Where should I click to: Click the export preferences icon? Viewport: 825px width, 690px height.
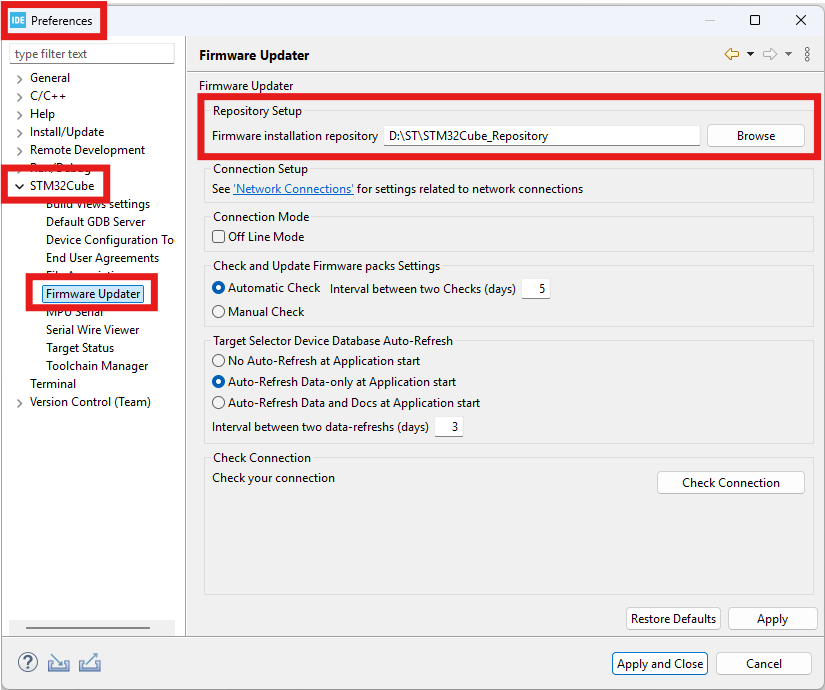90,662
